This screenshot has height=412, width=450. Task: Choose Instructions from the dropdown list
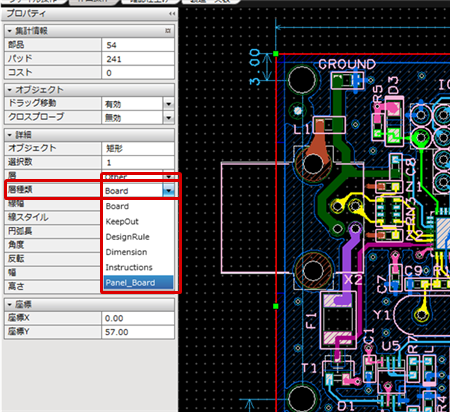pyautogui.click(x=129, y=267)
